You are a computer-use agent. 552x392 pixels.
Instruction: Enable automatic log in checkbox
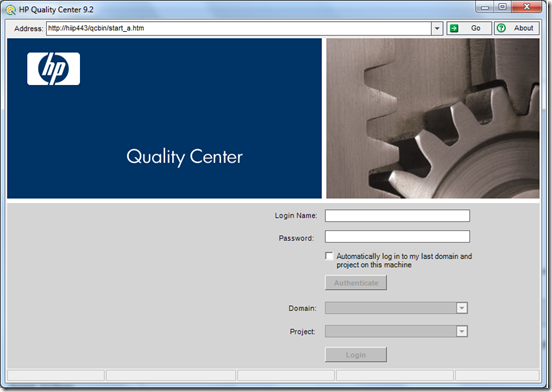tap(329, 256)
